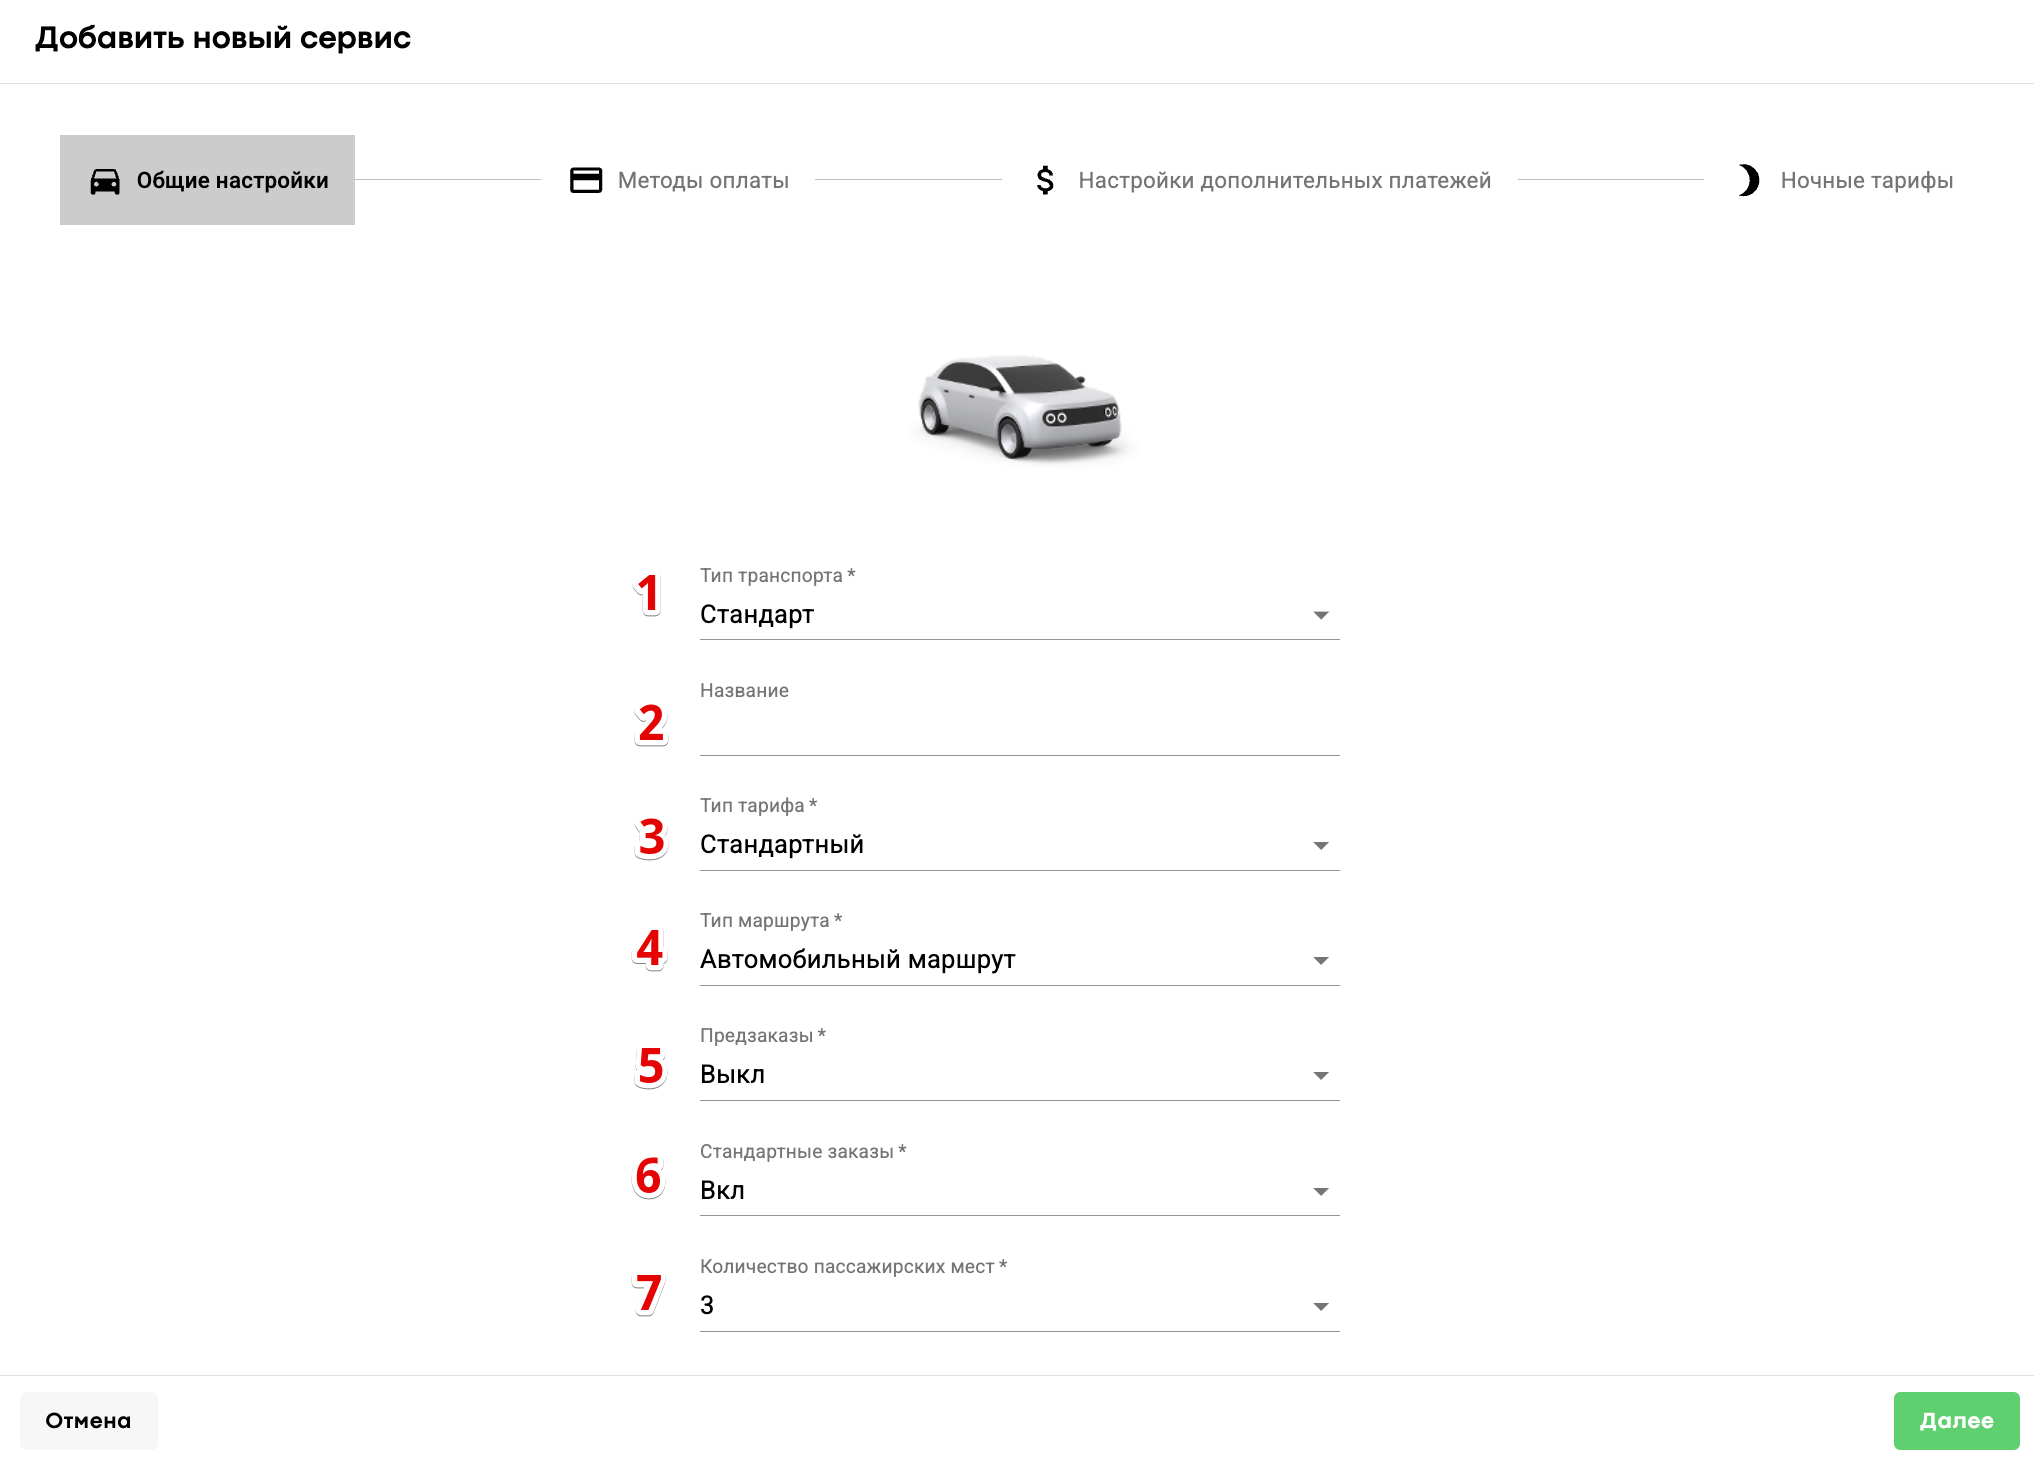Select the Общие настройки step
2034x1466 pixels.
(232, 180)
